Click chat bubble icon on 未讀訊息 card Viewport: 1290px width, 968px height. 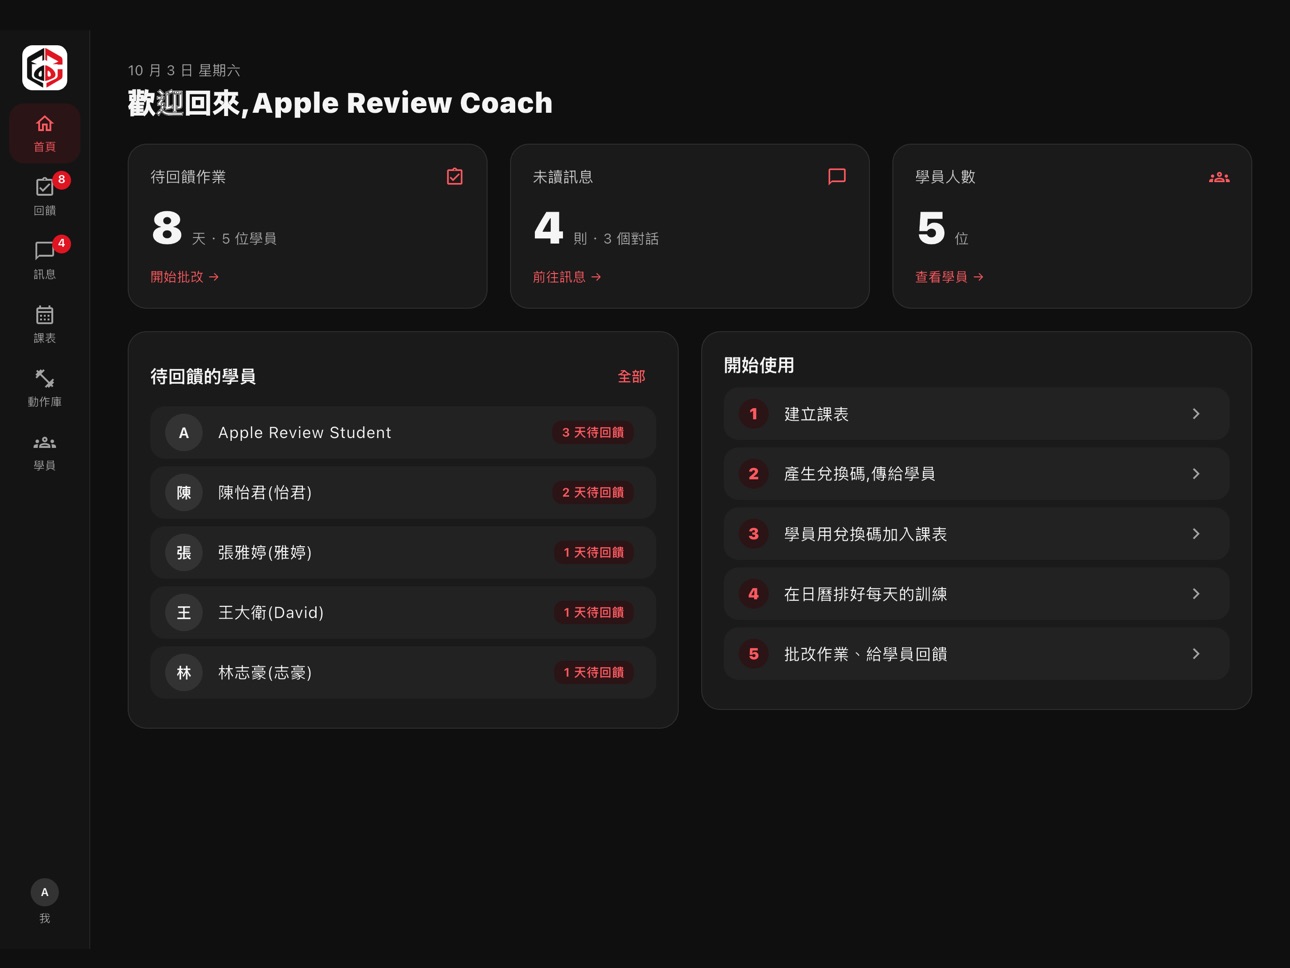pos(837,177)
